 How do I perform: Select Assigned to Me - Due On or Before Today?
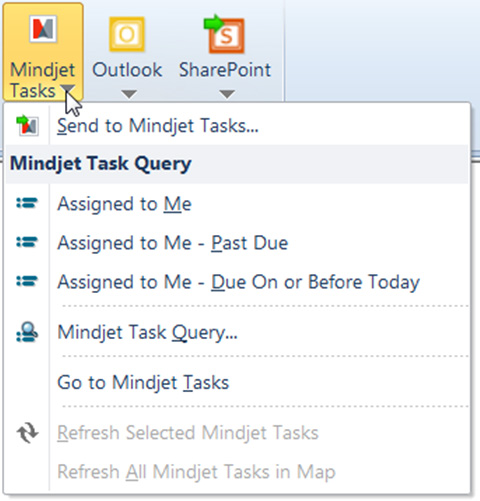pyautogui.click(x=237, y=282)
